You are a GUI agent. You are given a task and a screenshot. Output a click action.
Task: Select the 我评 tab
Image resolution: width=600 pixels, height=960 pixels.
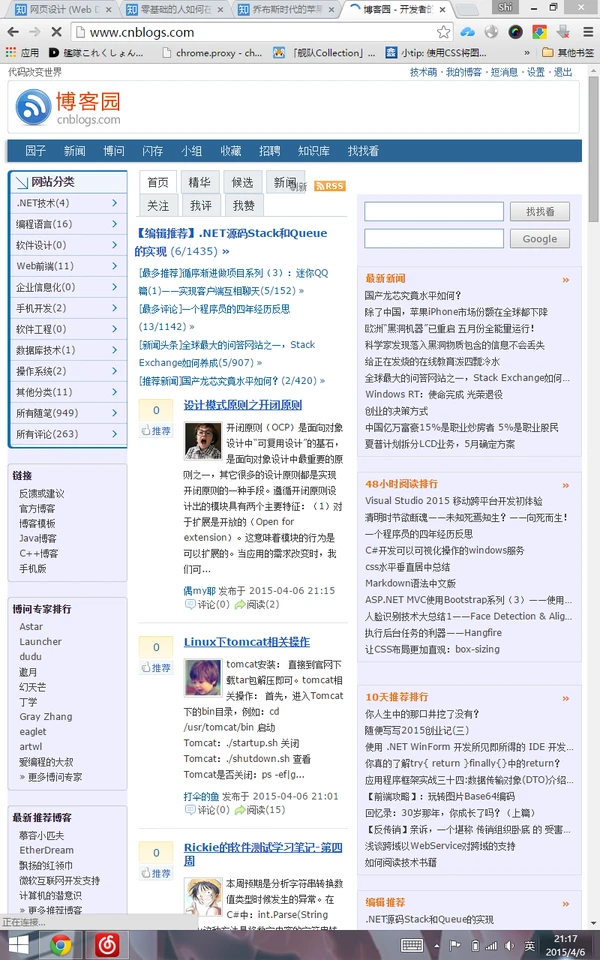200,206
